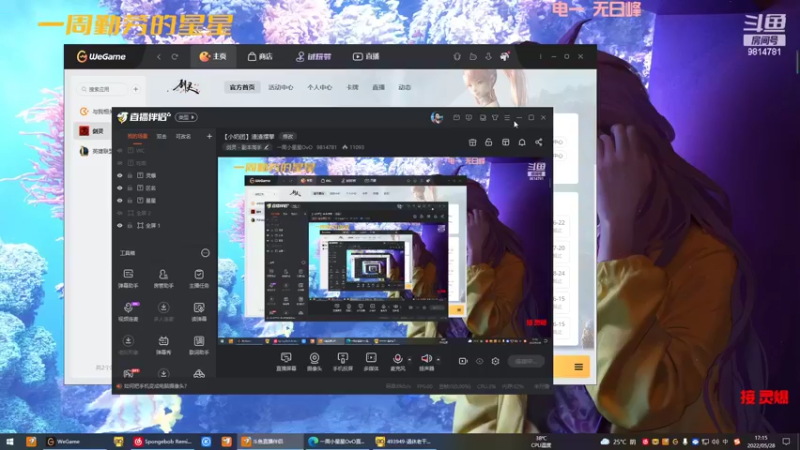Open the 主播任务 tool in the toolbox
The width and height of the screenshot is (800, 450).
pos(199,279)
